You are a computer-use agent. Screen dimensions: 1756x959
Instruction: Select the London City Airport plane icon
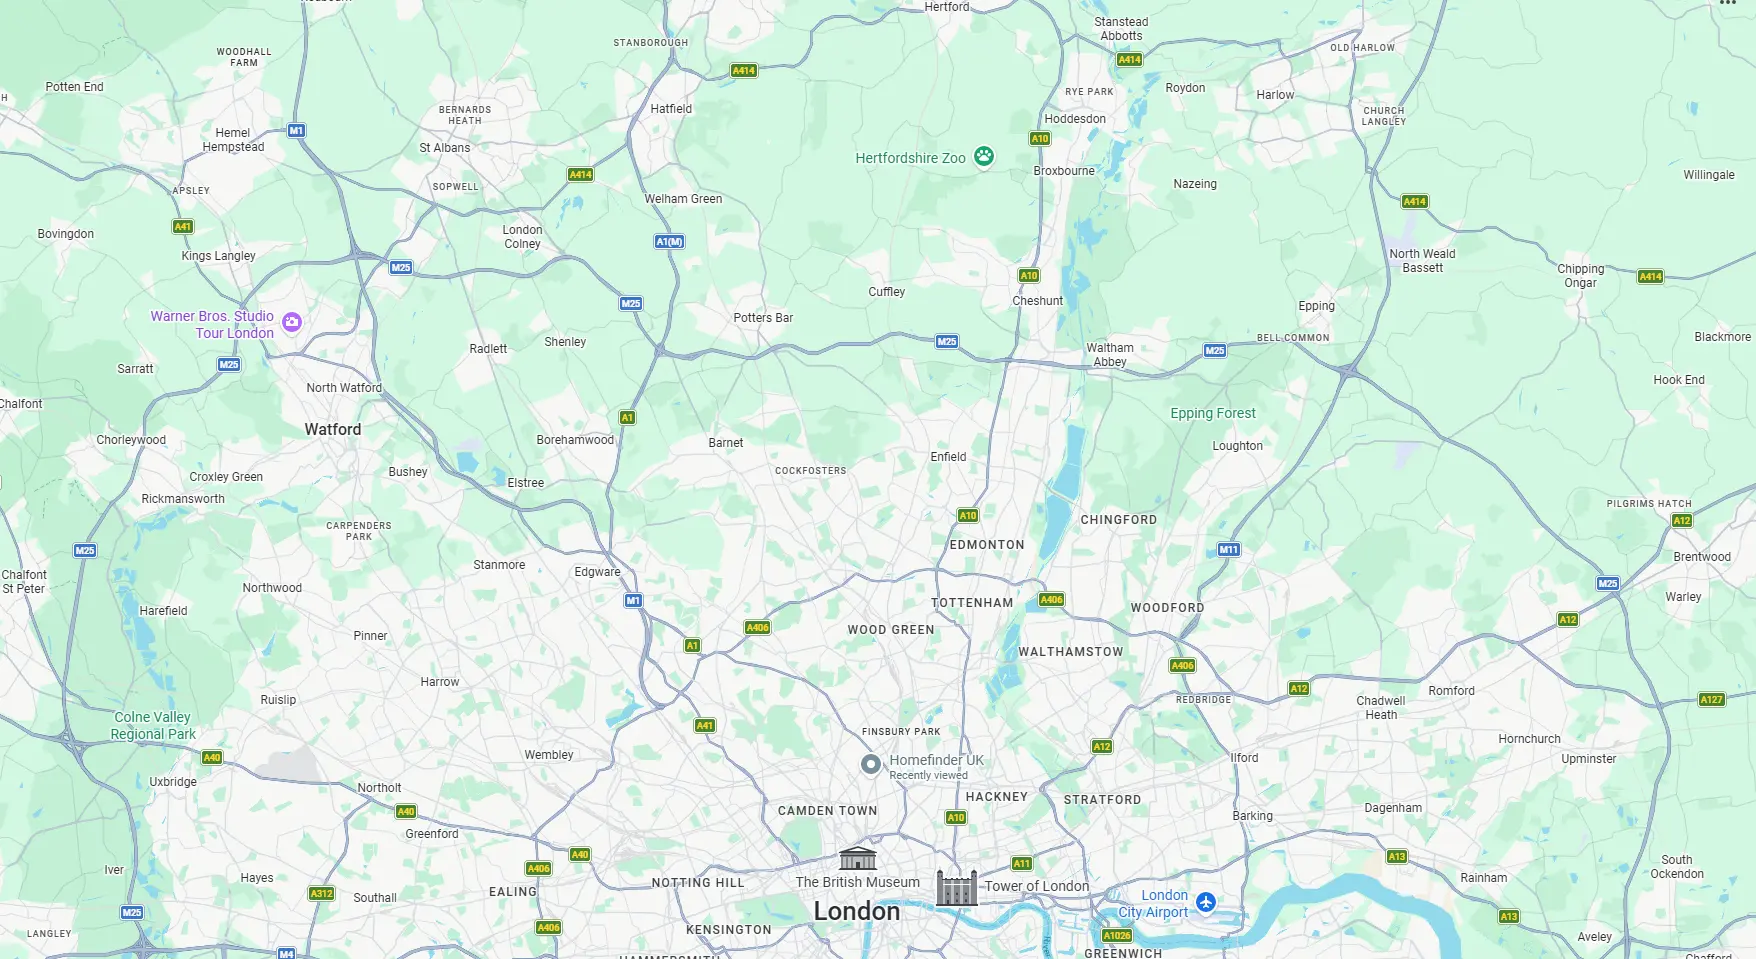1206,903
